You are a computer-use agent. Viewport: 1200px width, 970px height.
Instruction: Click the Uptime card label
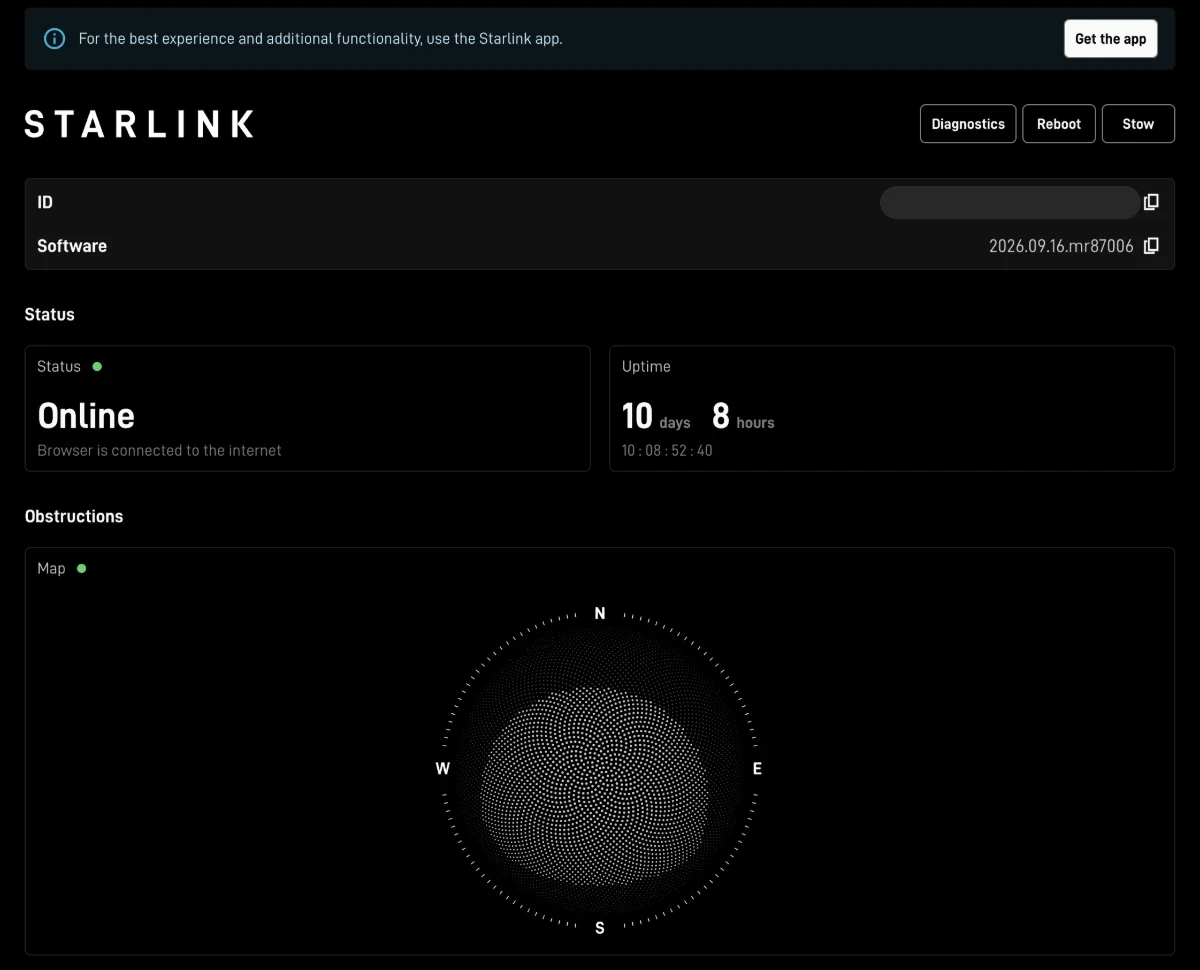tap(646, 366)
